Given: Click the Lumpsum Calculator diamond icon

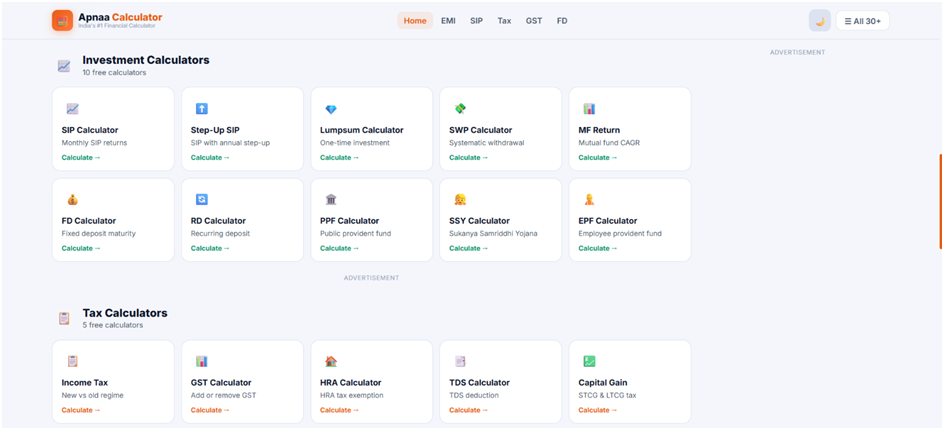Looking at the screenshot, I should (x=331, y=109).
